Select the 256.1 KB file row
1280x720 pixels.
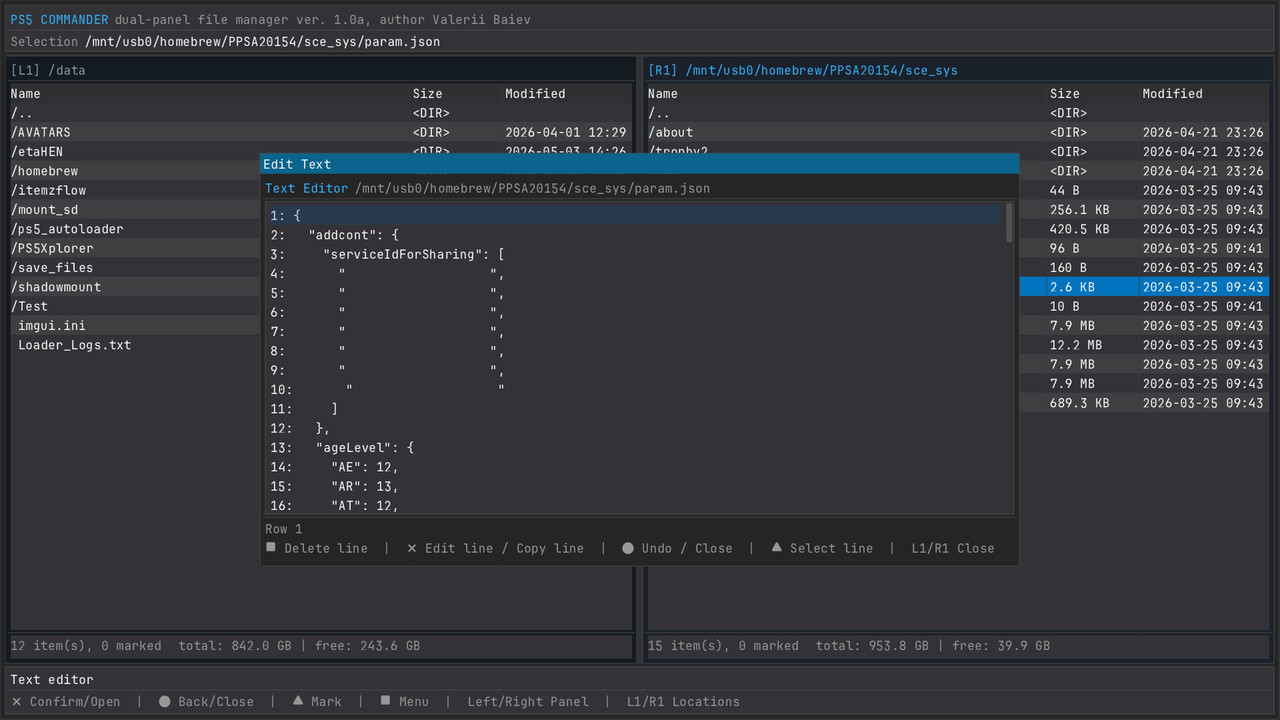click(1144, 210)
